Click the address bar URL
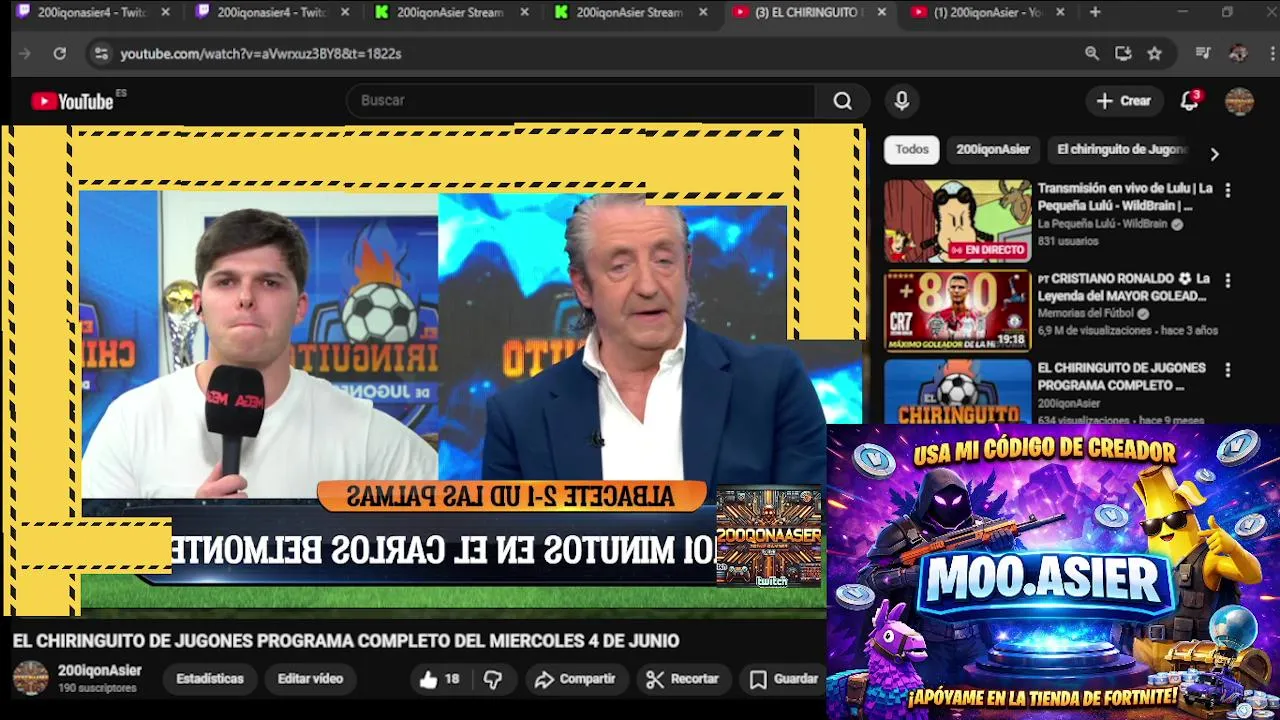 [261, 54]
